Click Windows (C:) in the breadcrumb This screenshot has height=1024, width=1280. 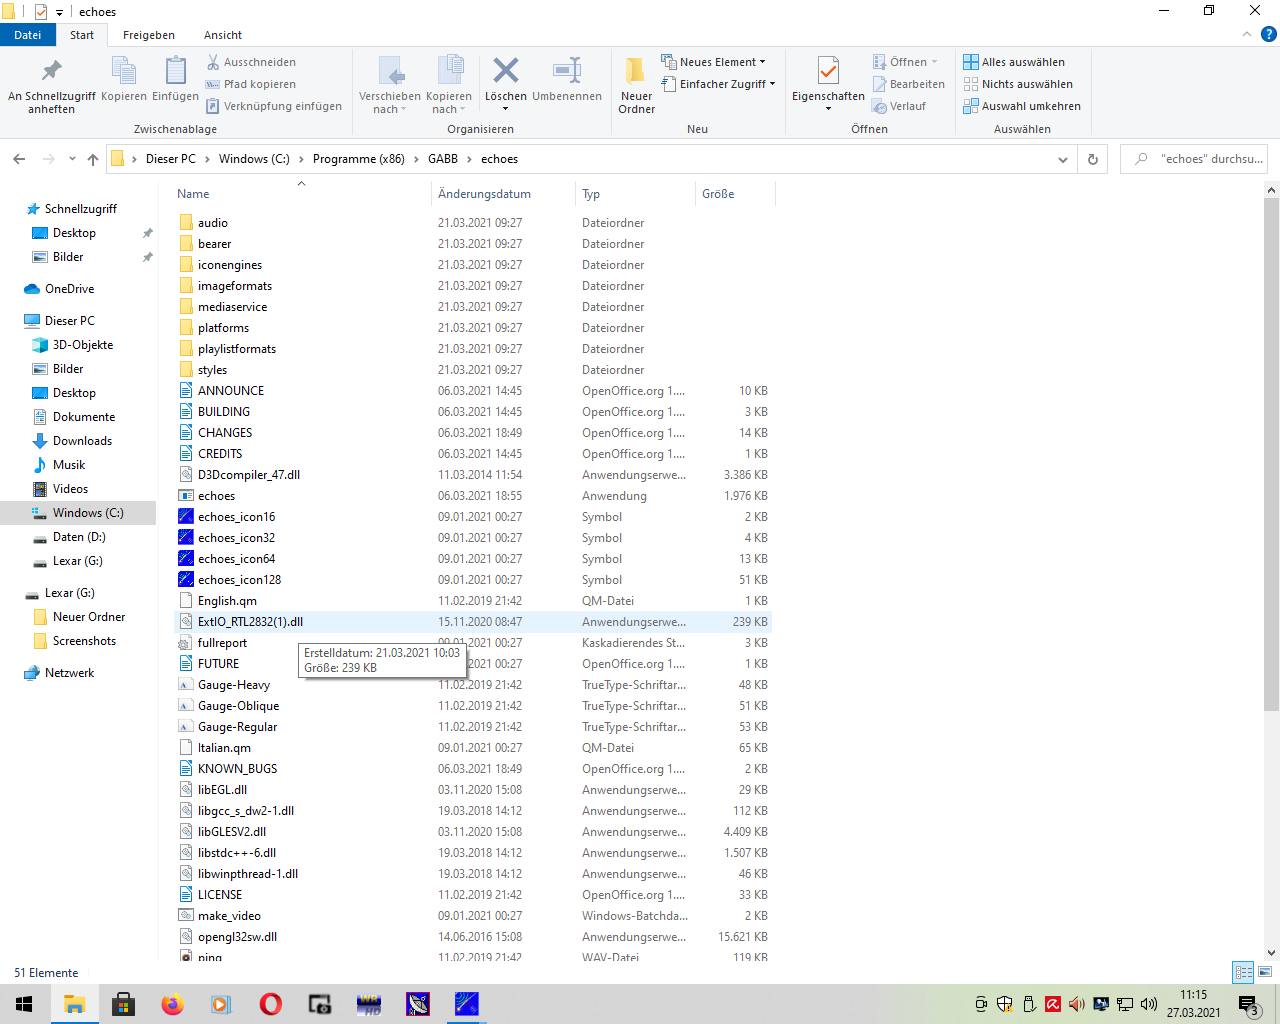click(254, 159)
